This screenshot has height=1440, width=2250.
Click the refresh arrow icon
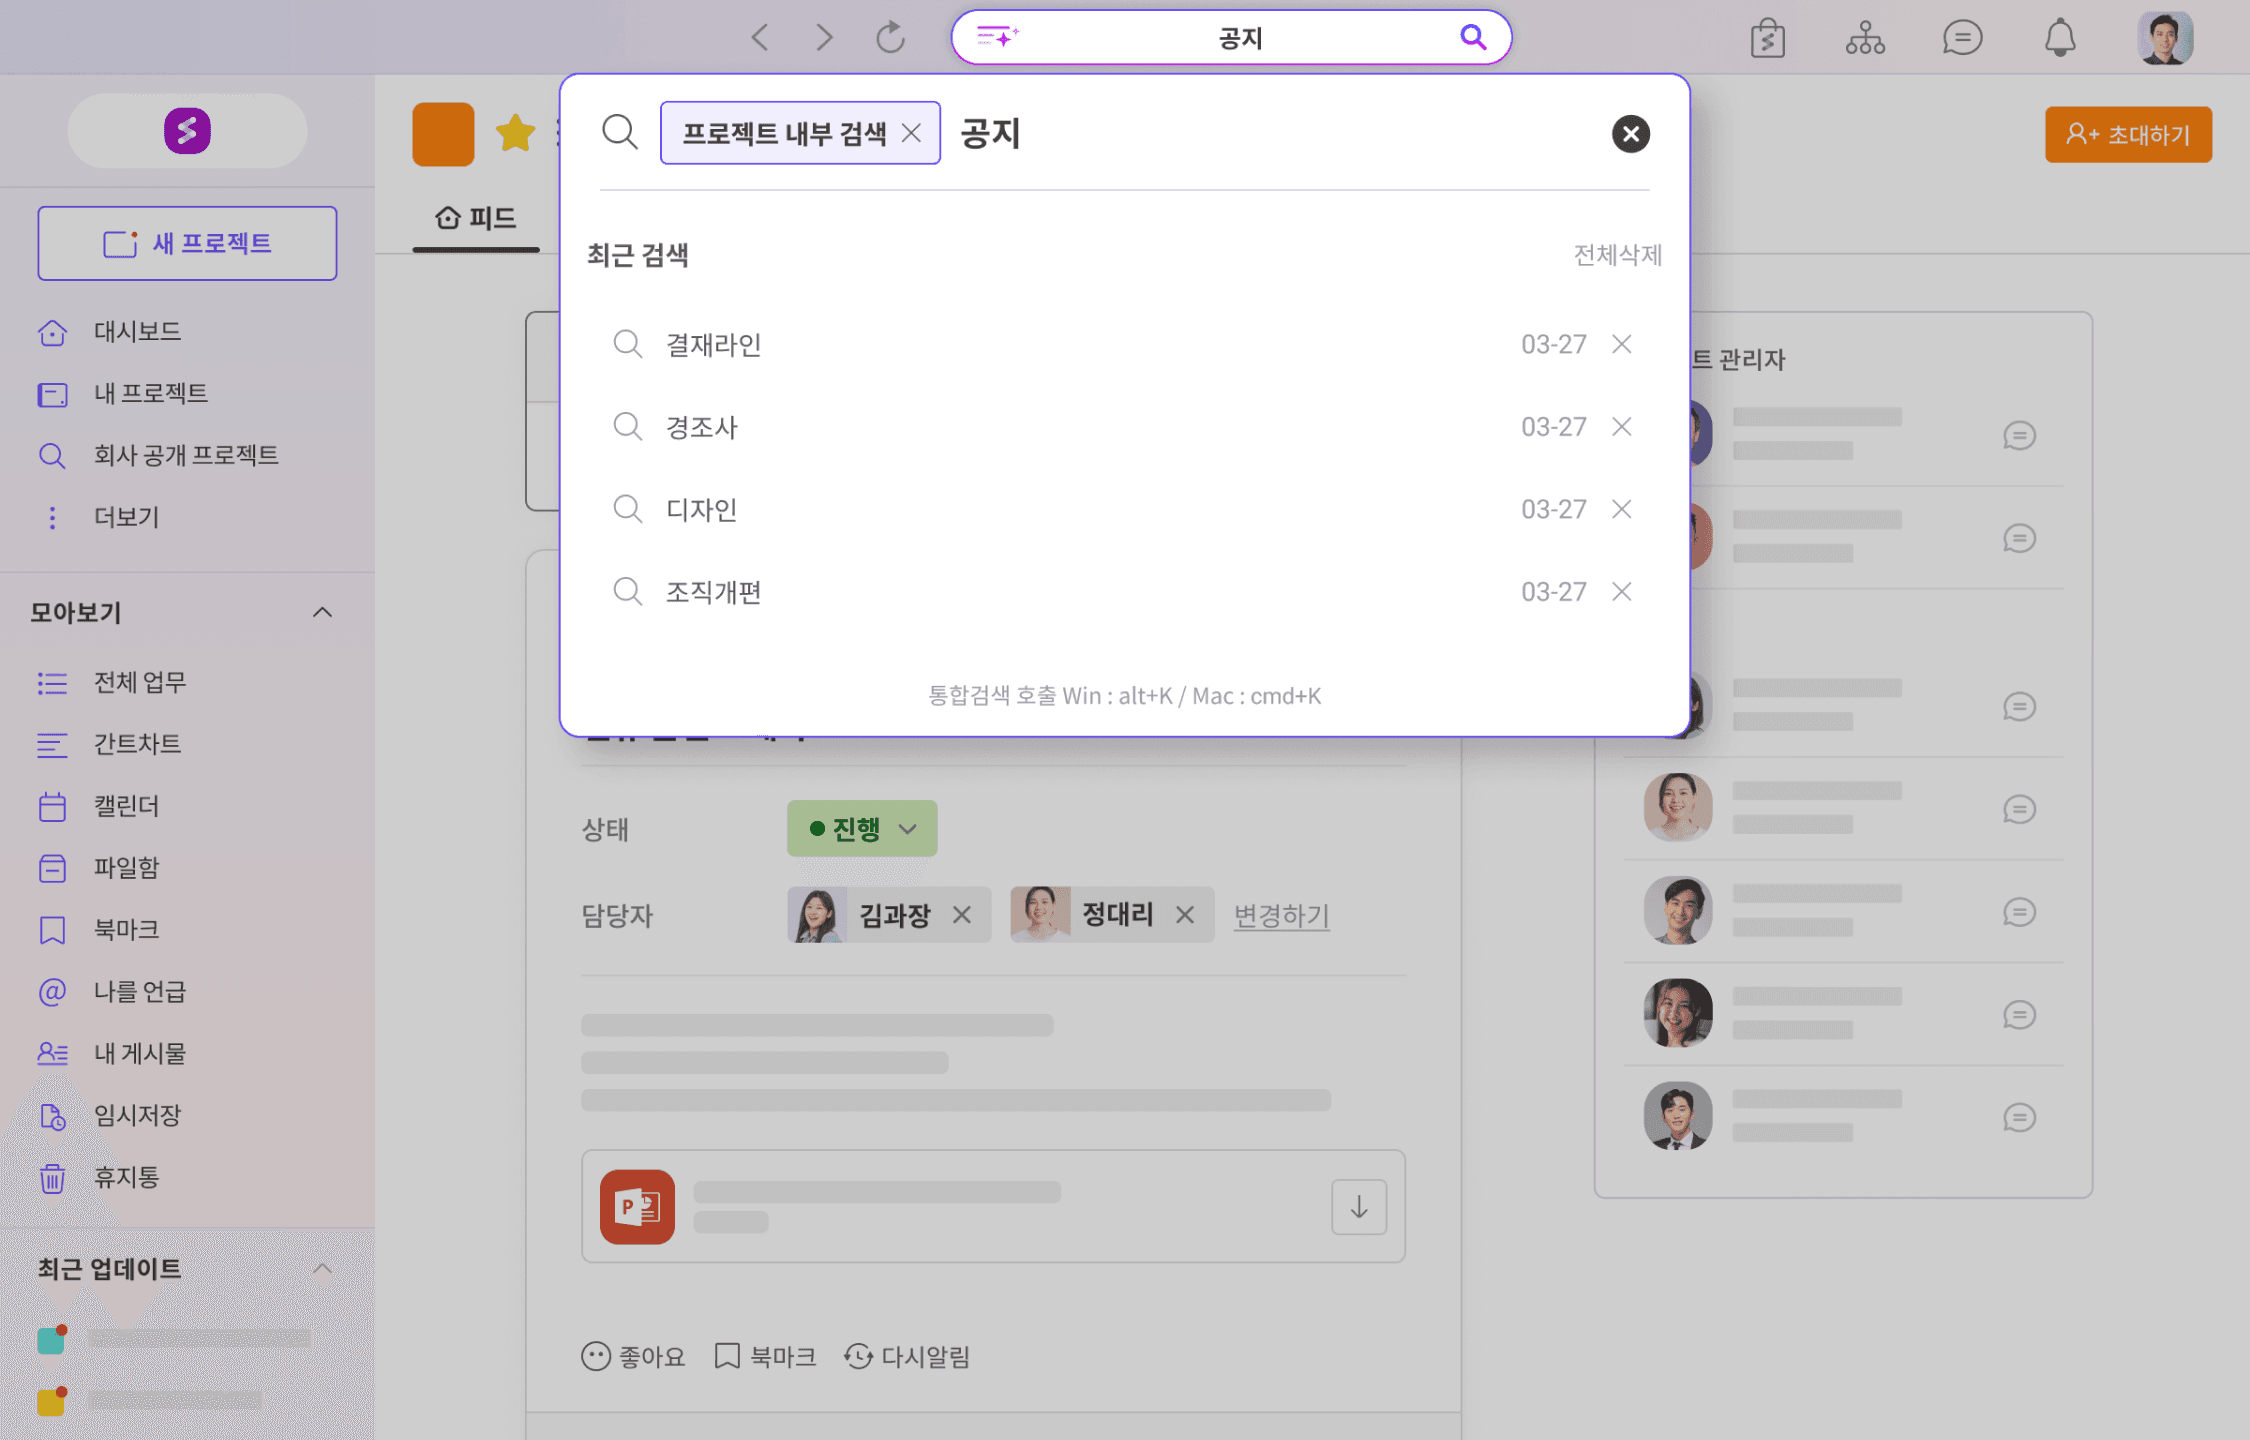(890, 38)
